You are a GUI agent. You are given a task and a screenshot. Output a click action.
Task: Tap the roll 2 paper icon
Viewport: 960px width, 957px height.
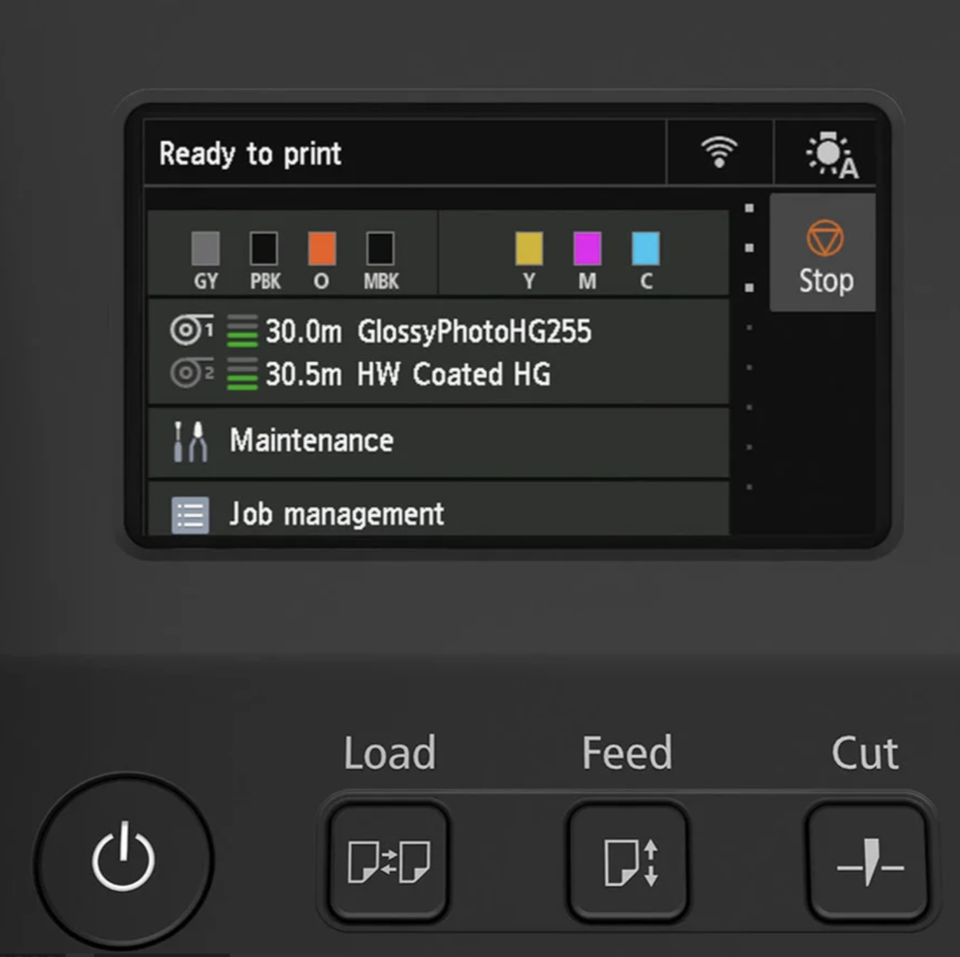pyautogui.click(x=192, y=372)
